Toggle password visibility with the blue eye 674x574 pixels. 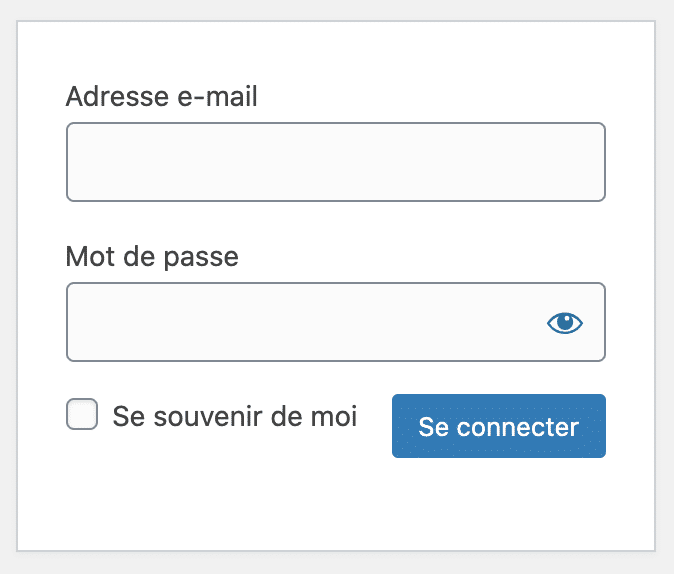click(565, 323)
